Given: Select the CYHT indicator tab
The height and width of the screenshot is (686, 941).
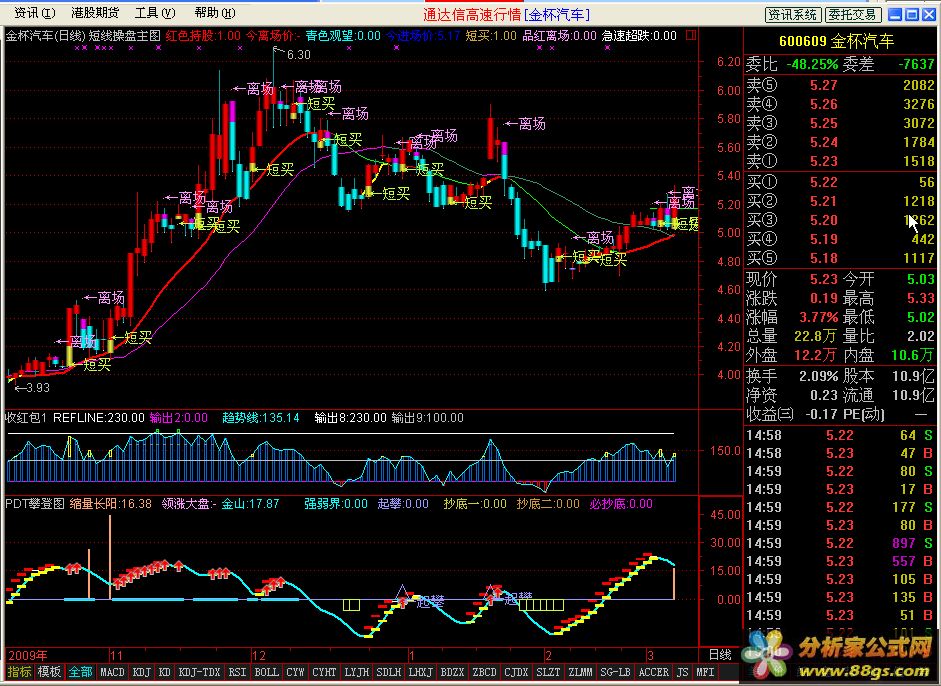Looking at the screenshot, I should click(324, 672).
